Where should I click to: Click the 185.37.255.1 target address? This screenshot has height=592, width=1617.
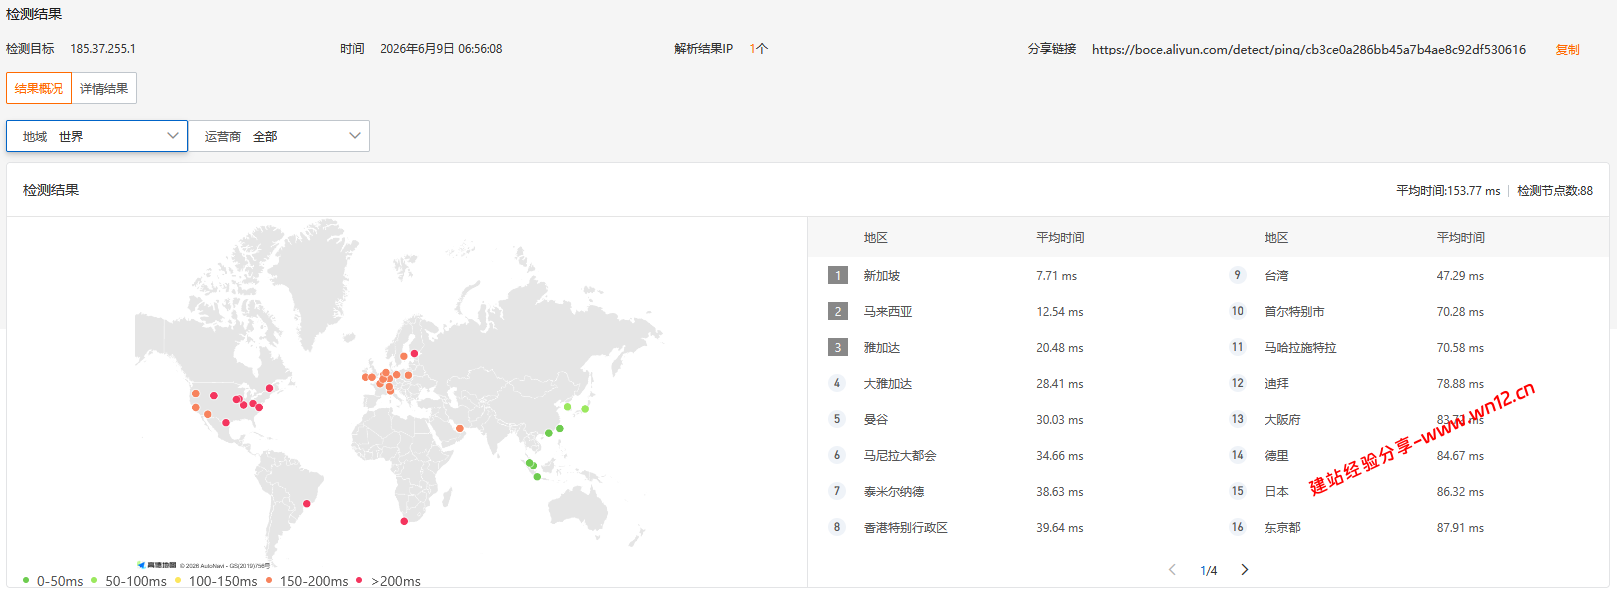pyautogui.click(x=103, y=49)
